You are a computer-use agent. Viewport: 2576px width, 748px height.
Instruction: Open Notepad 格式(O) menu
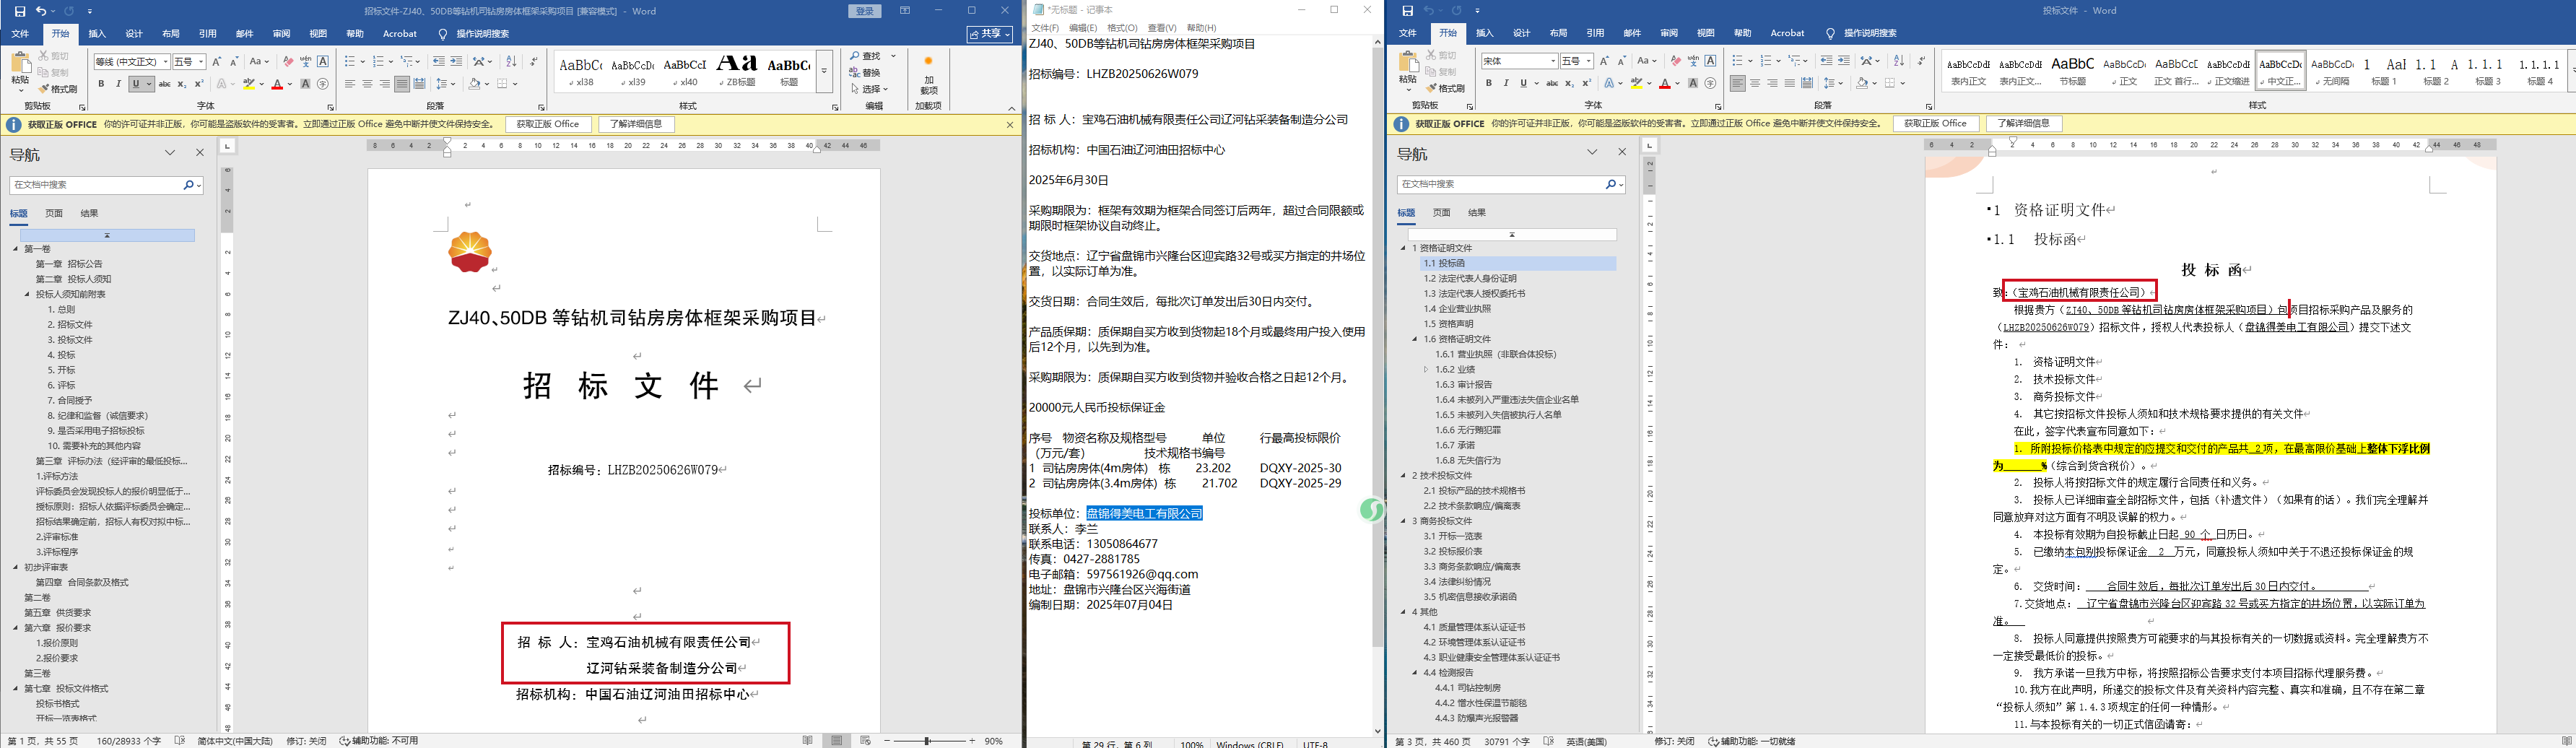coord(1123,28)
